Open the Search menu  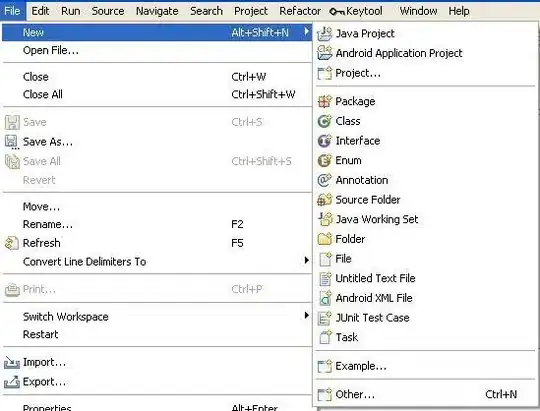pos(206,11)
